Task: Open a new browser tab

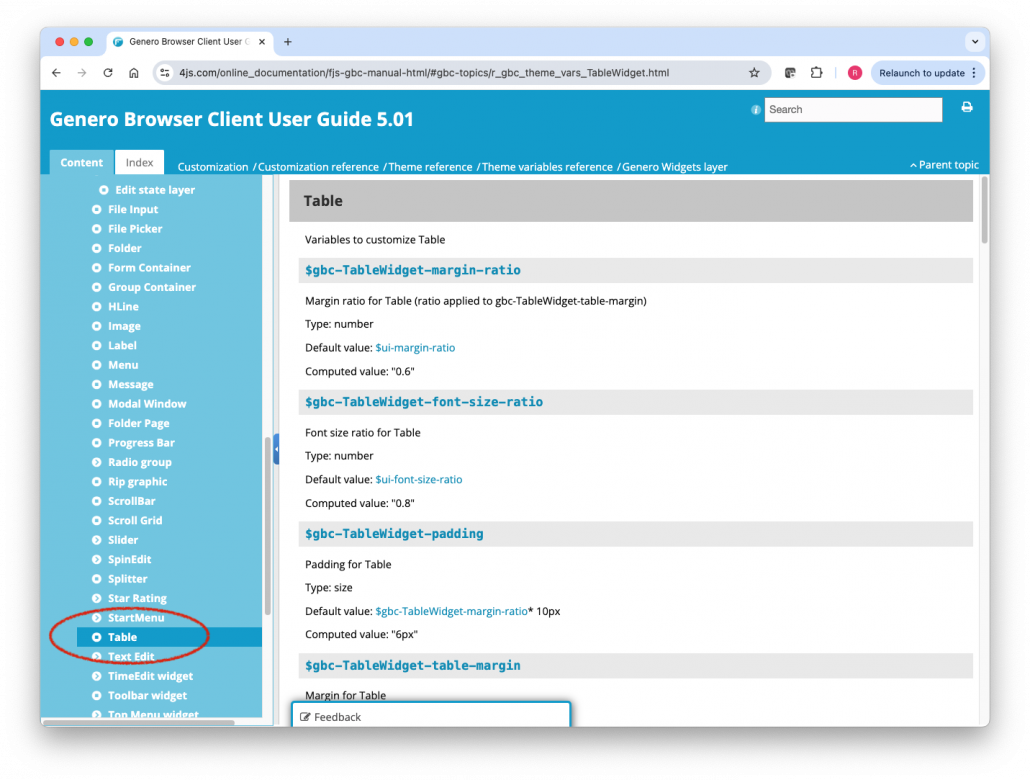Action: [288, 42]
